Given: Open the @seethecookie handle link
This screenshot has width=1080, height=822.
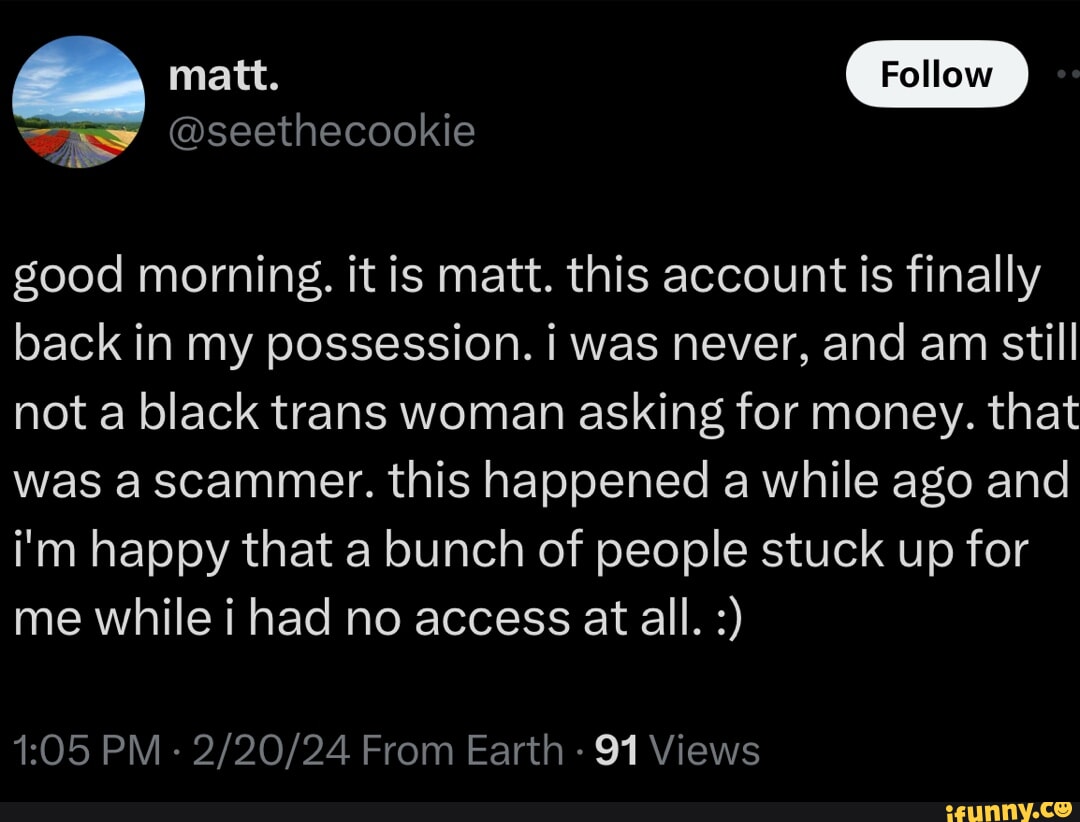Looking at the screenshot, I should [322, 130].
